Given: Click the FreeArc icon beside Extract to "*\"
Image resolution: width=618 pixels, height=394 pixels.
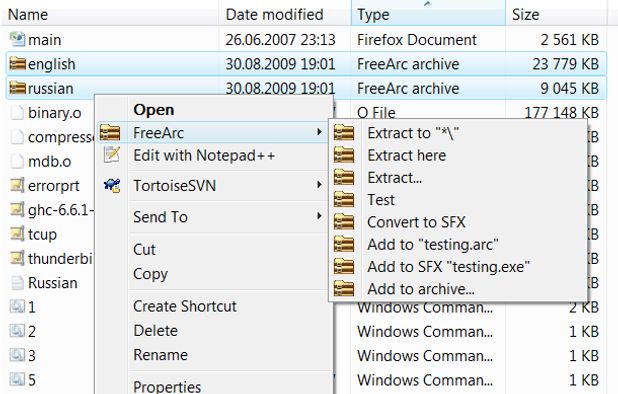Looking at the screenshot, I should pos(344,133).
